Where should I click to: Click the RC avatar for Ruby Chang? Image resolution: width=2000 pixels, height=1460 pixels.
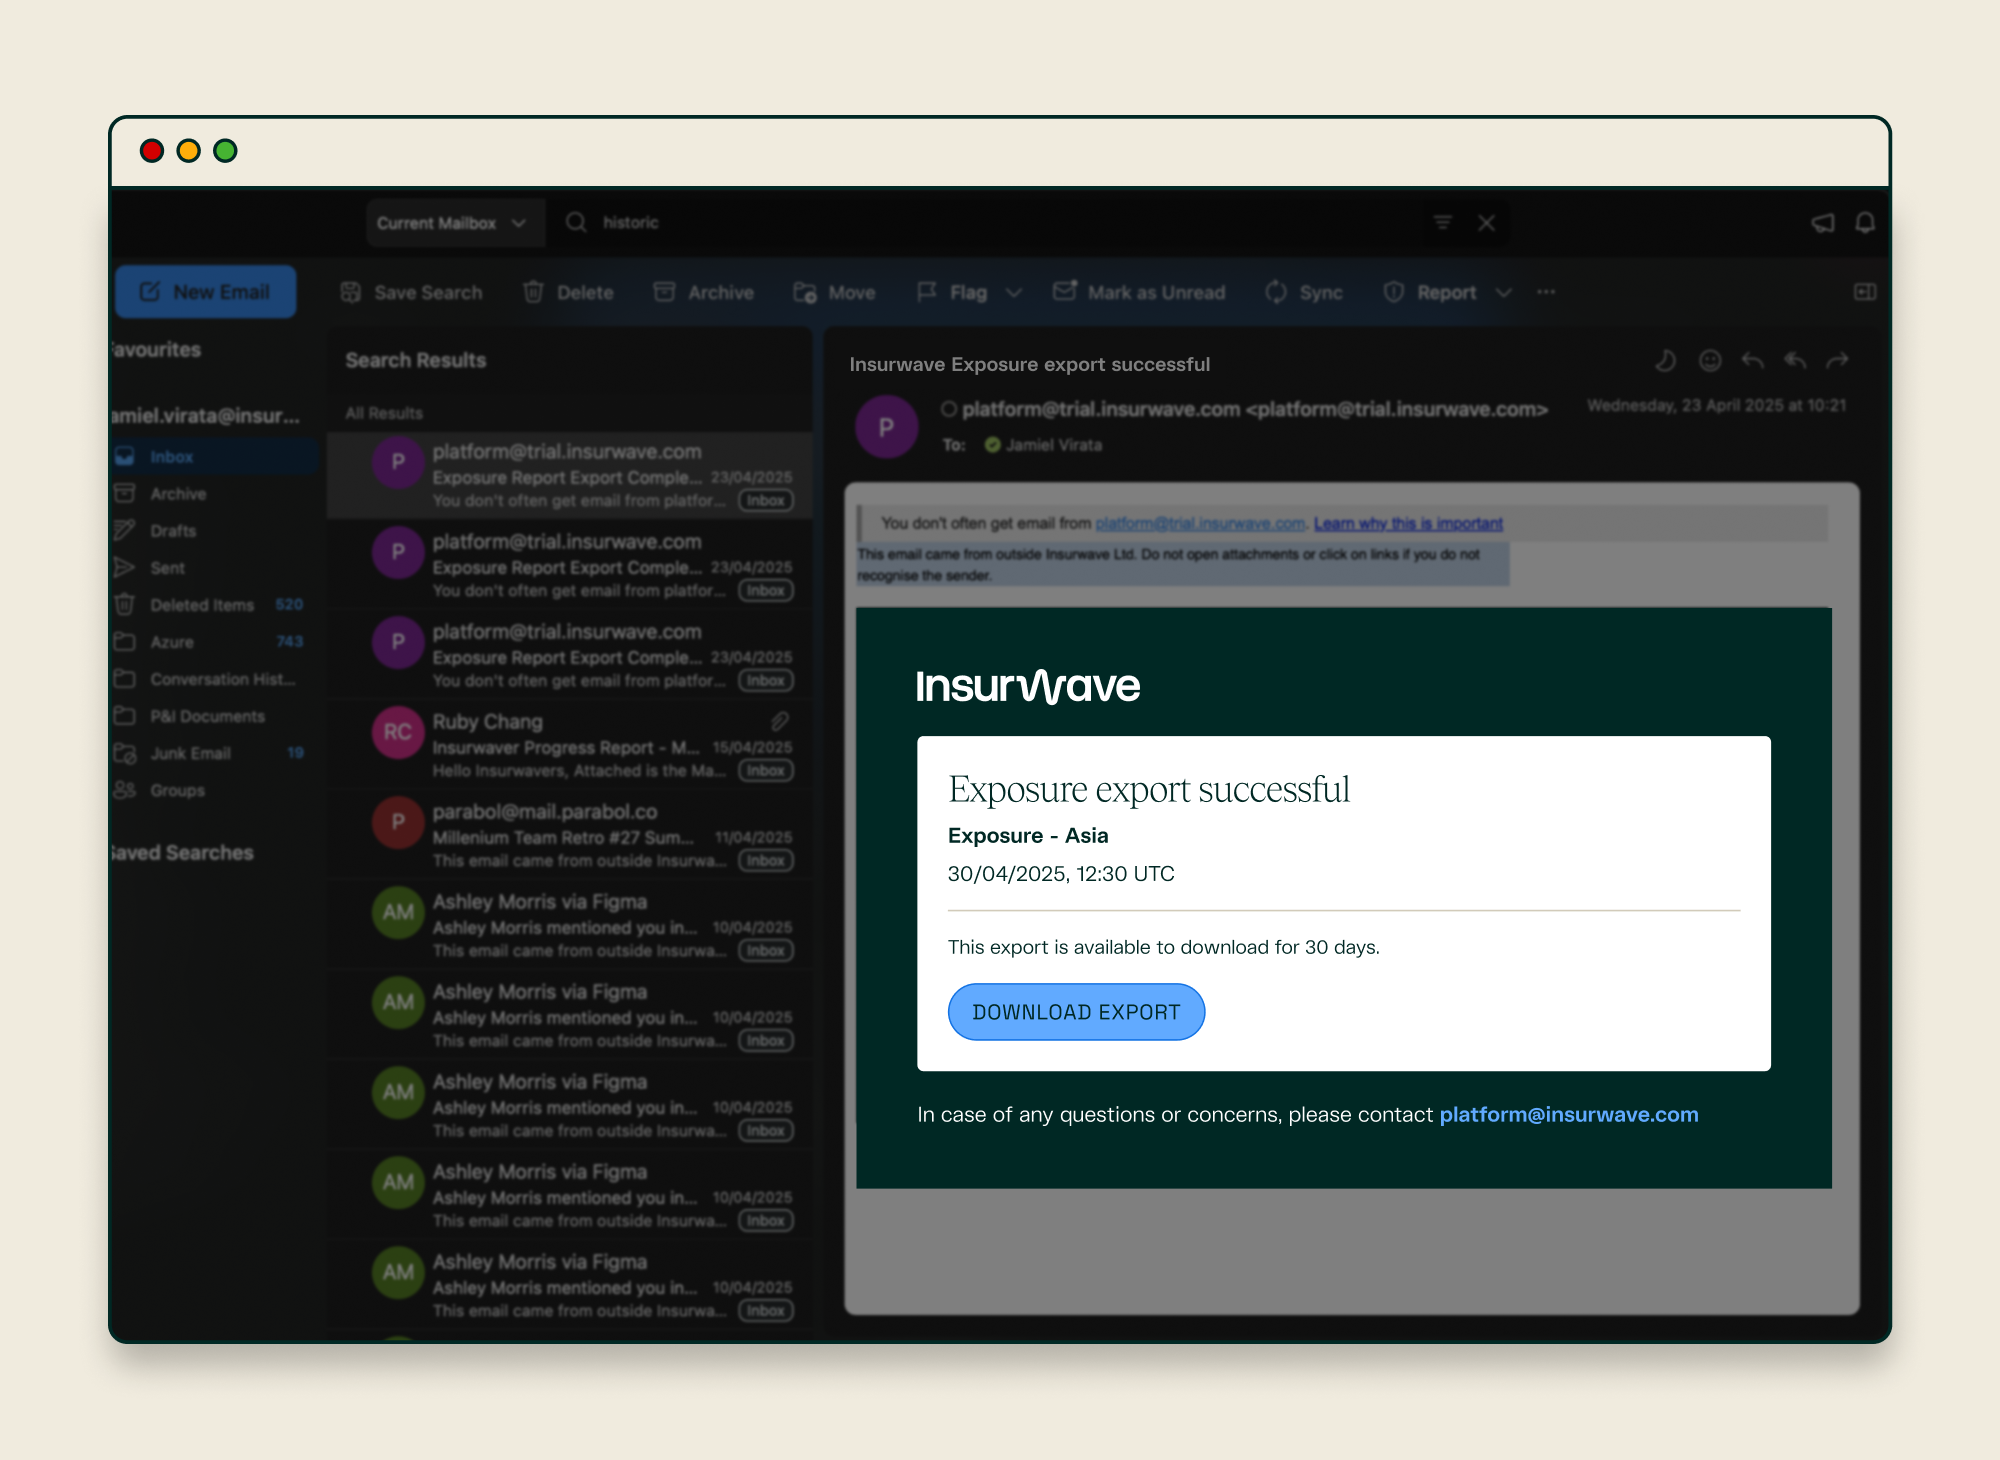click(398, 732)
